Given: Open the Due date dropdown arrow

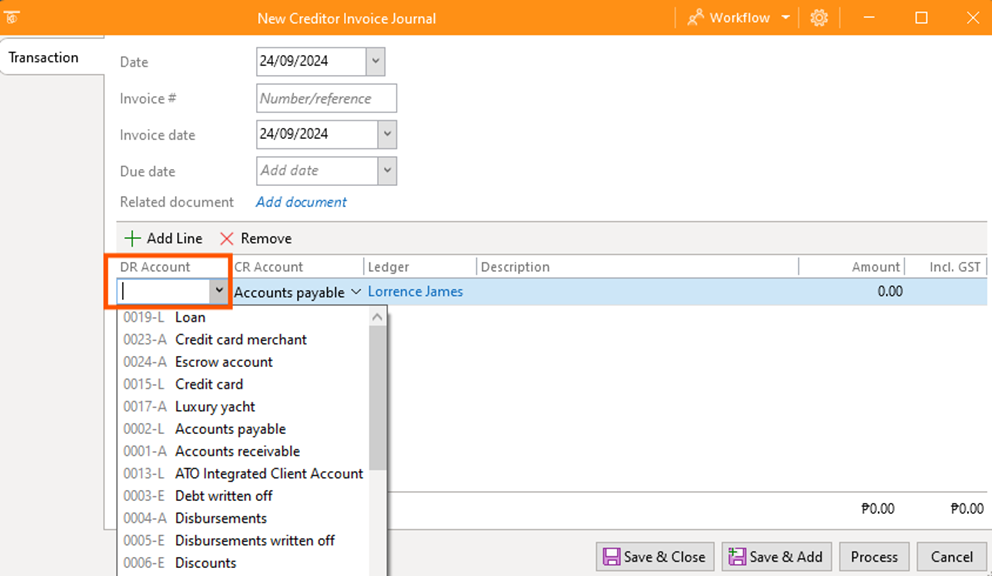Looking at the screenshot, I should pyautogui.click(x=386, y=171).
